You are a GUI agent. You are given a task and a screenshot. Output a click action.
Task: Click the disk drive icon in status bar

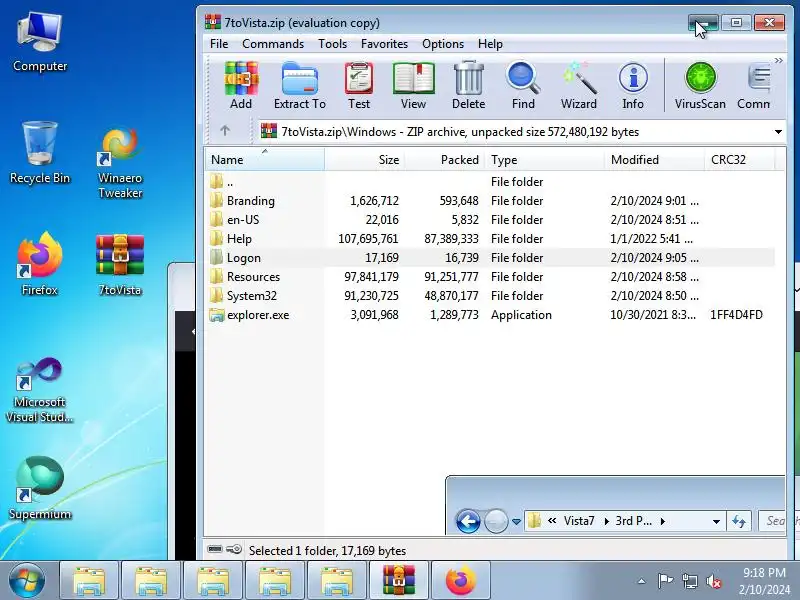[215, 549]
